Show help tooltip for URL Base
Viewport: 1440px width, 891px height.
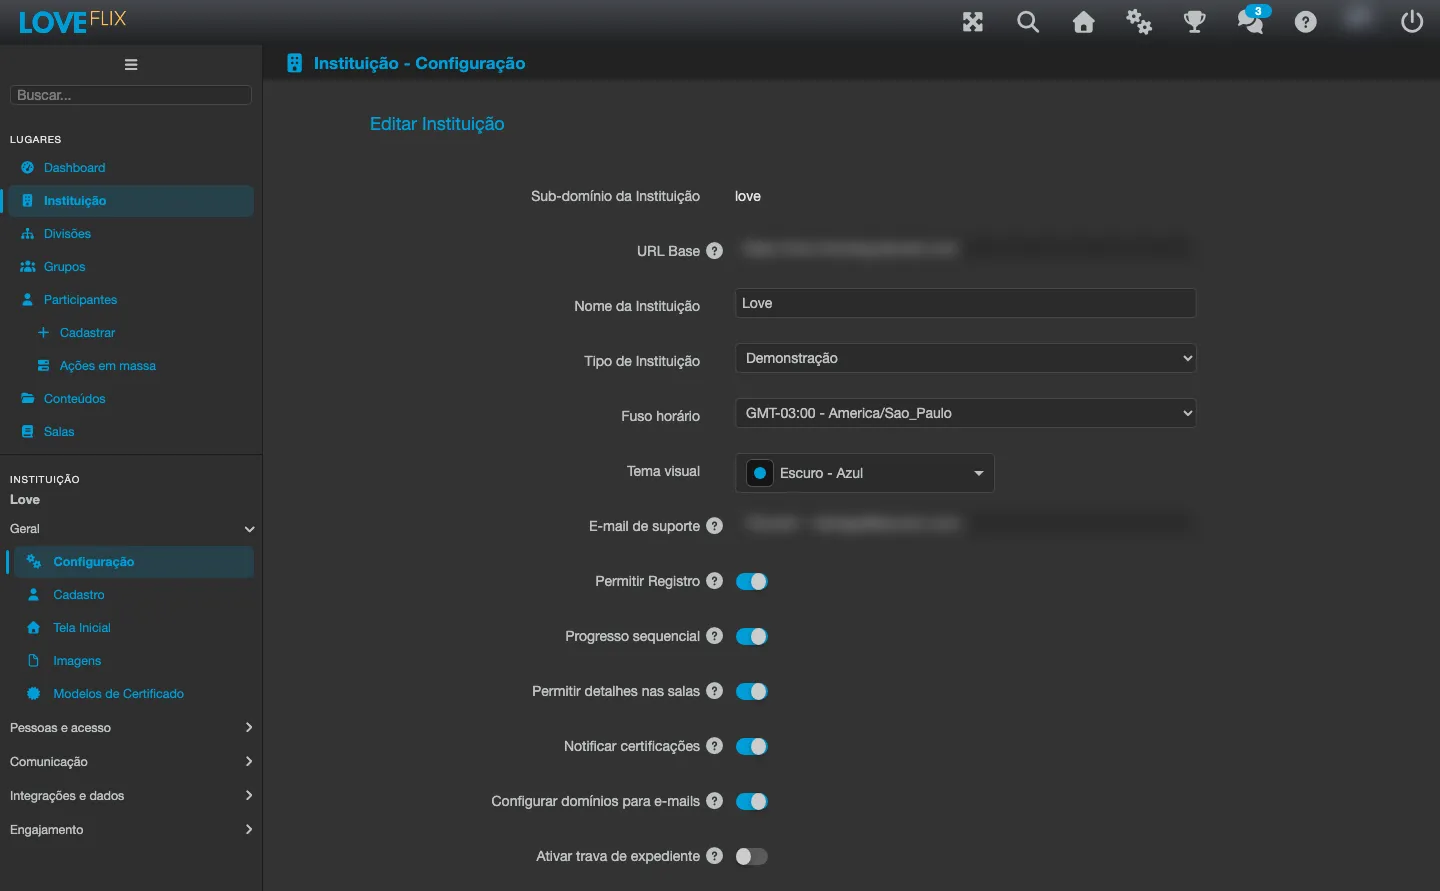point(714,251)
